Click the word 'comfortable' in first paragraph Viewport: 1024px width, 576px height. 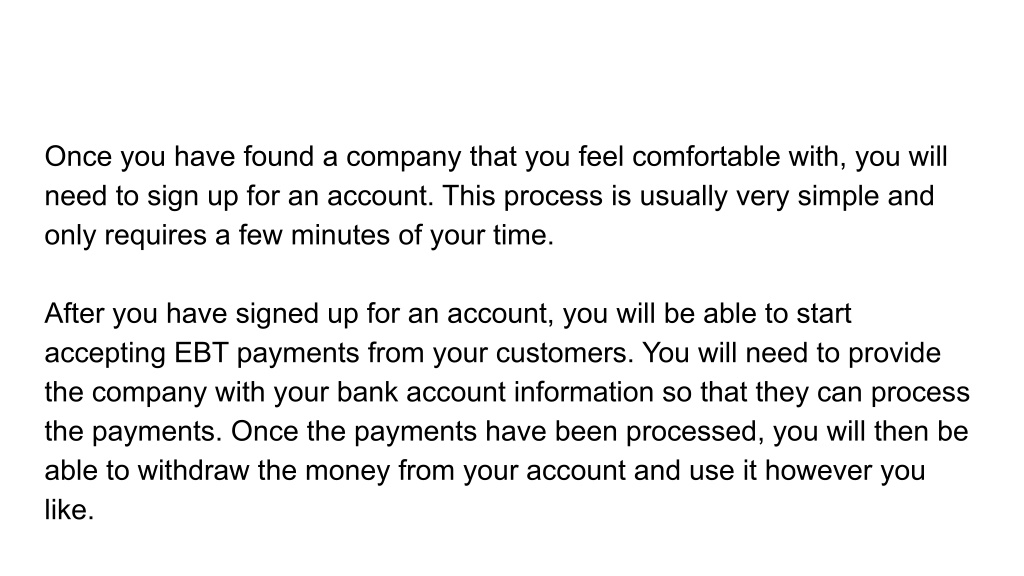(706, 157)
